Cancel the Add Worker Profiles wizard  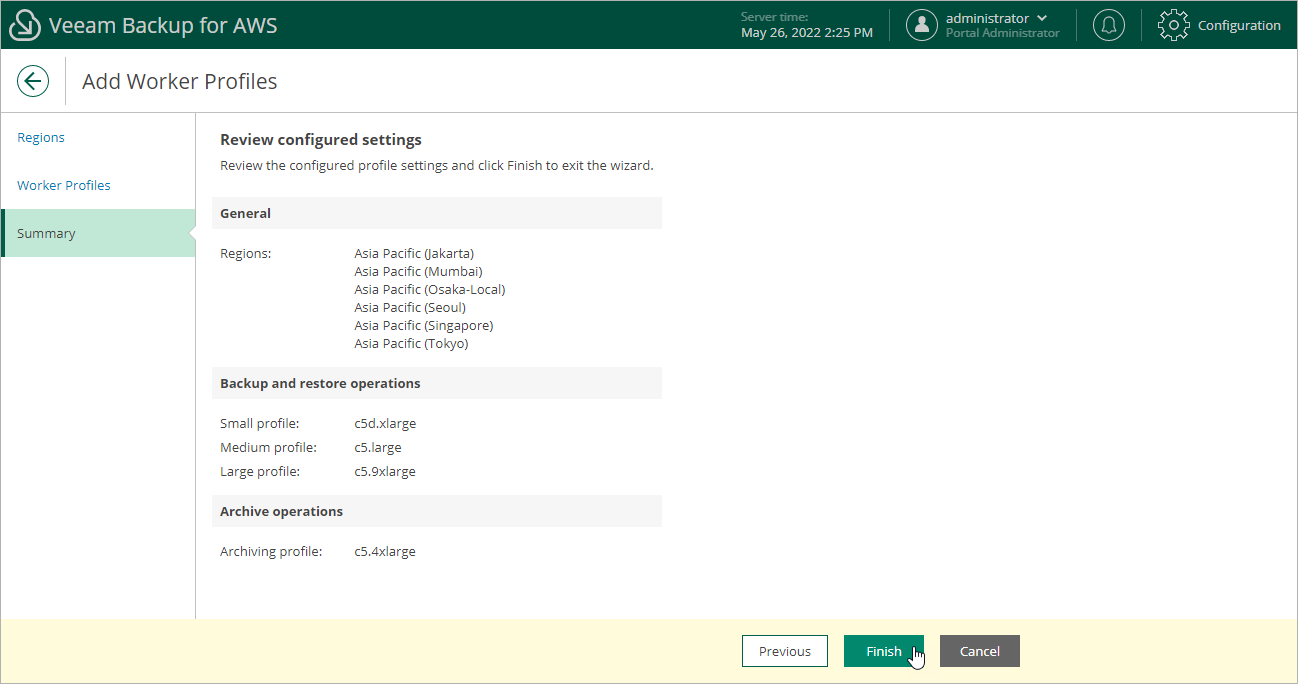tap(979, 651)
